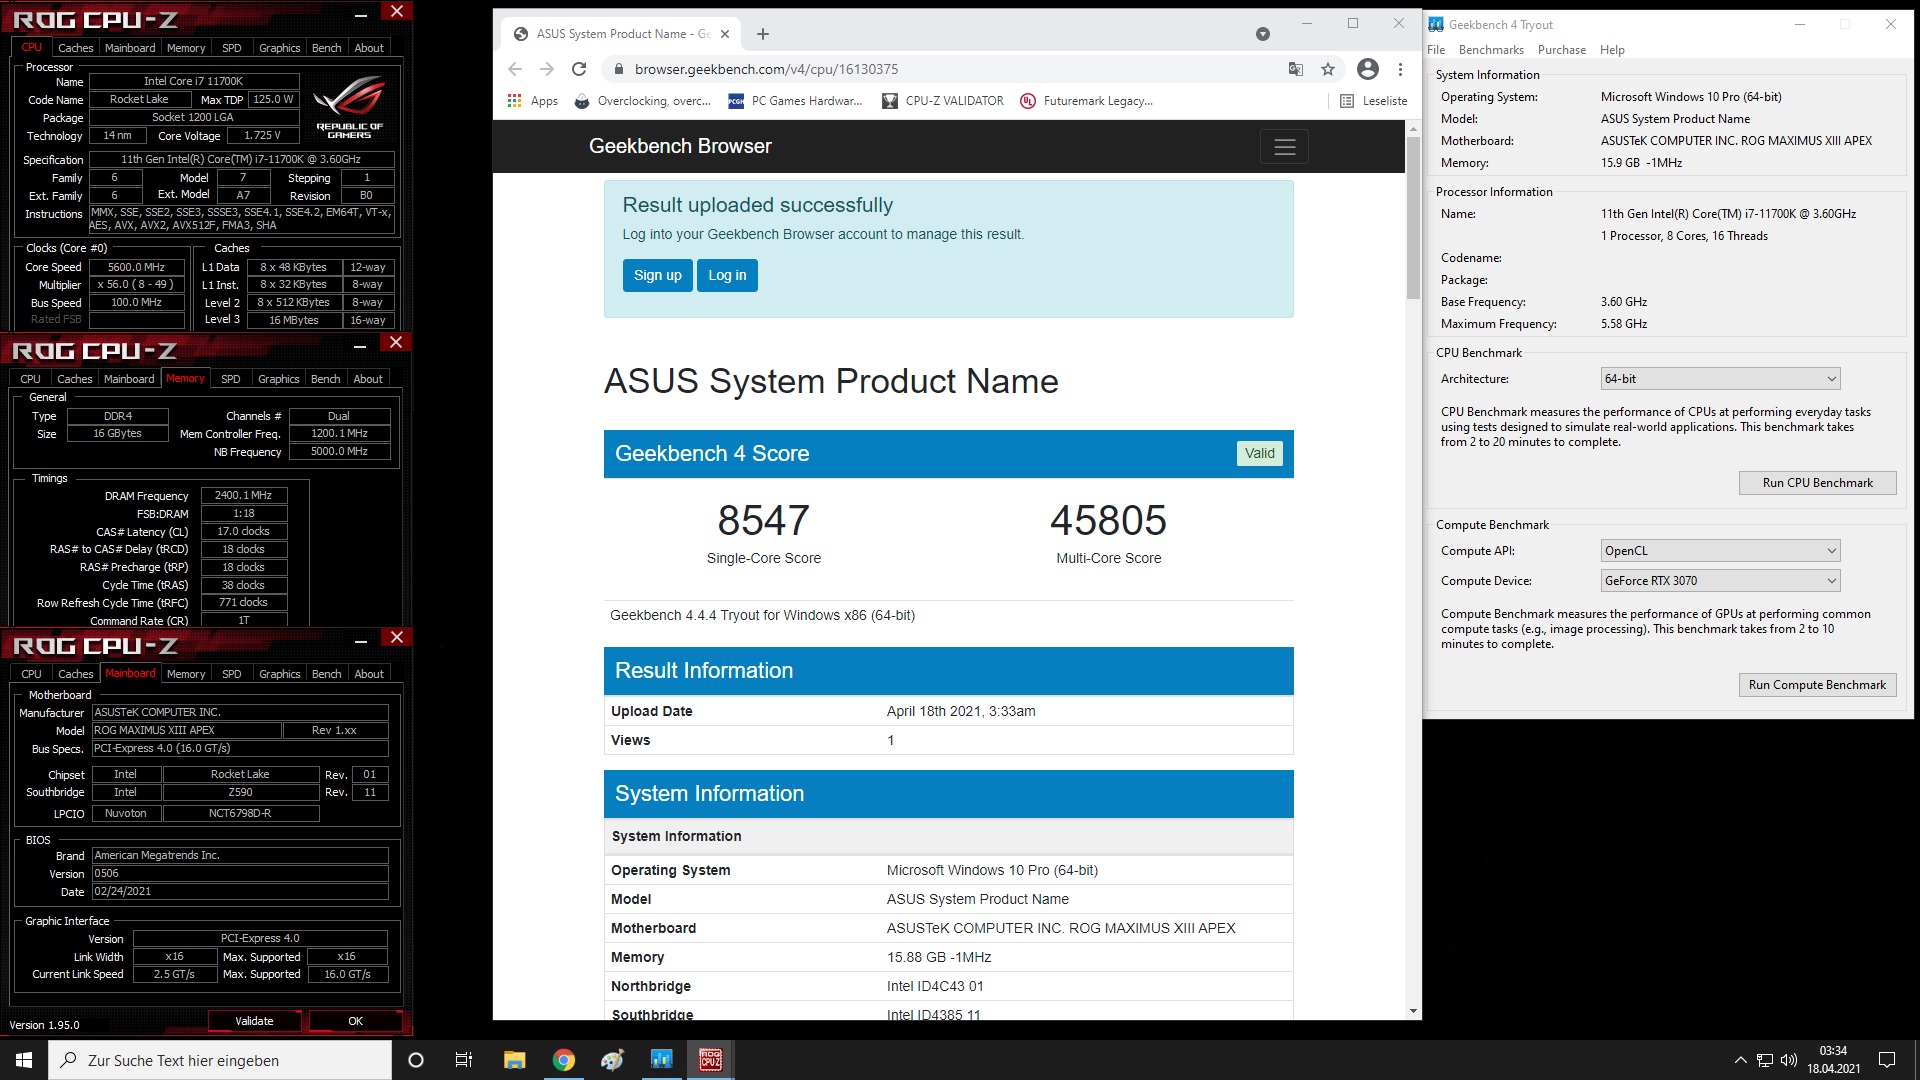Close the ASUS System Product Name tab
The height and width of the screenshot is (1080, 1920).
point(725,34)
